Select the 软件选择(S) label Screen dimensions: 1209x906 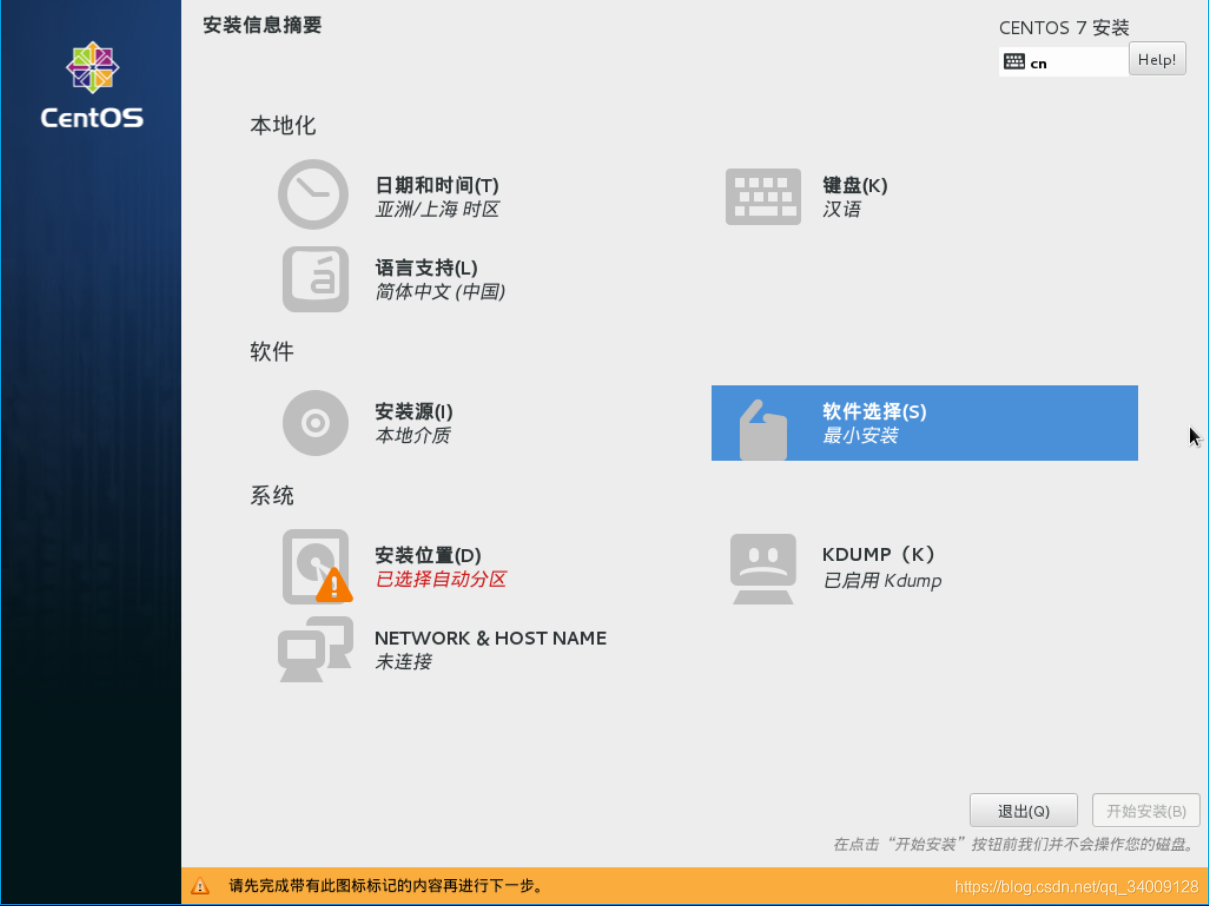(x=874, y=412)
